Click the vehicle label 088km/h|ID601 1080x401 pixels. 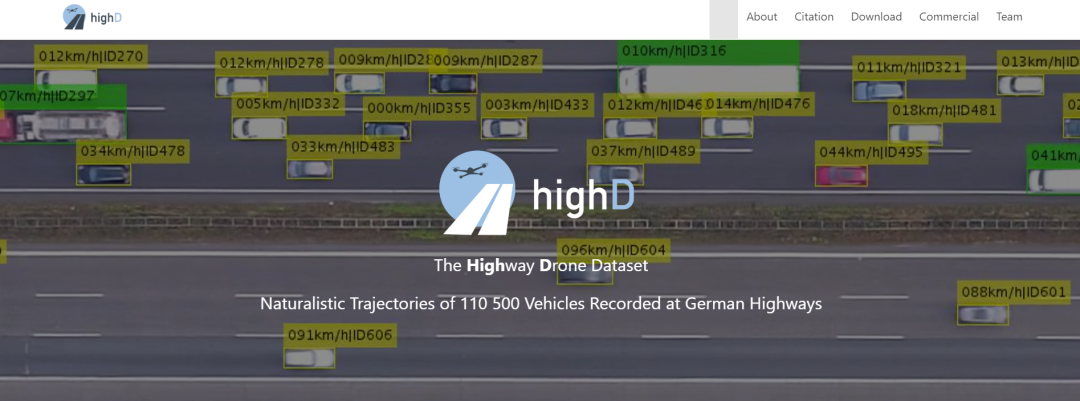pyautogui.click(x=1014, y=293)
